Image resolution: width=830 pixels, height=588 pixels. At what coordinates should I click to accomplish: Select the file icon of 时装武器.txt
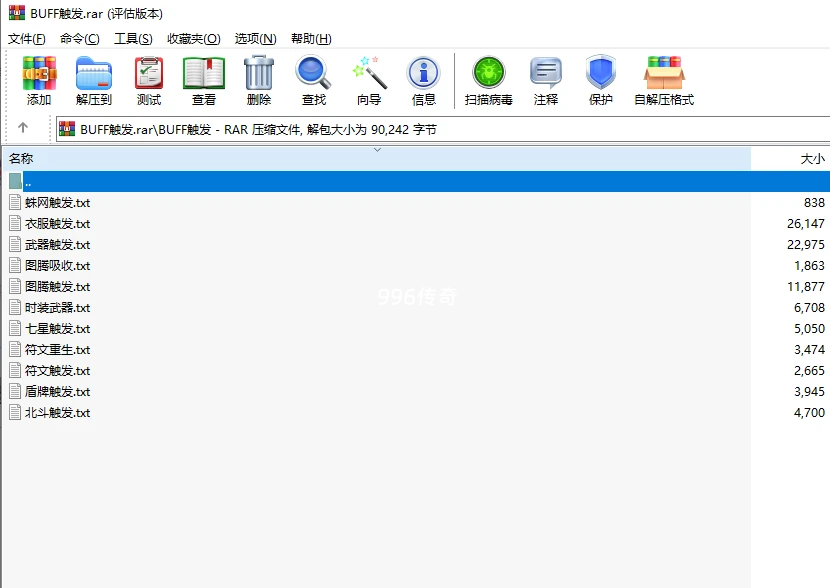pyautogui.click(x=15, y=307)
